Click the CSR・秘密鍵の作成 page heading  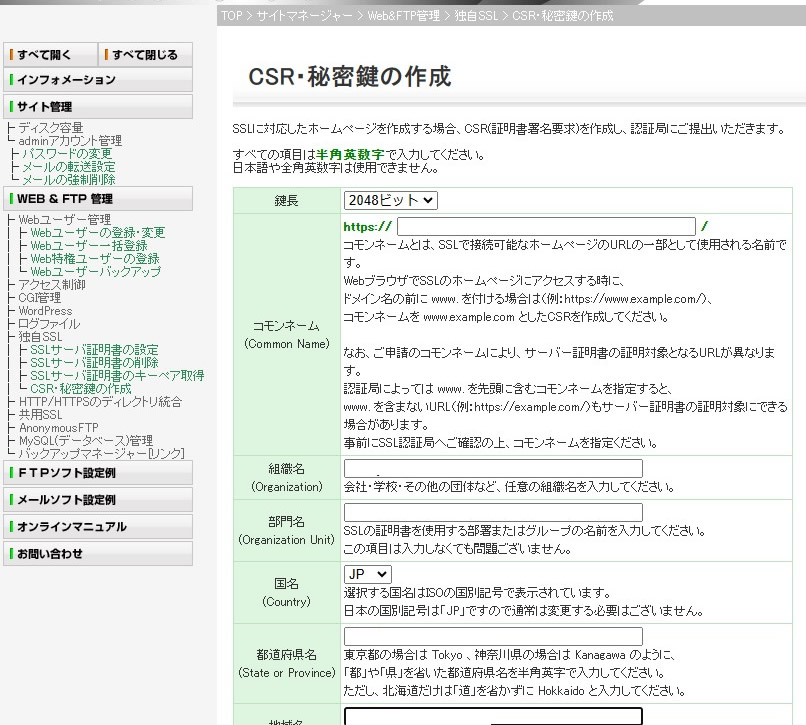click(350, 76)
